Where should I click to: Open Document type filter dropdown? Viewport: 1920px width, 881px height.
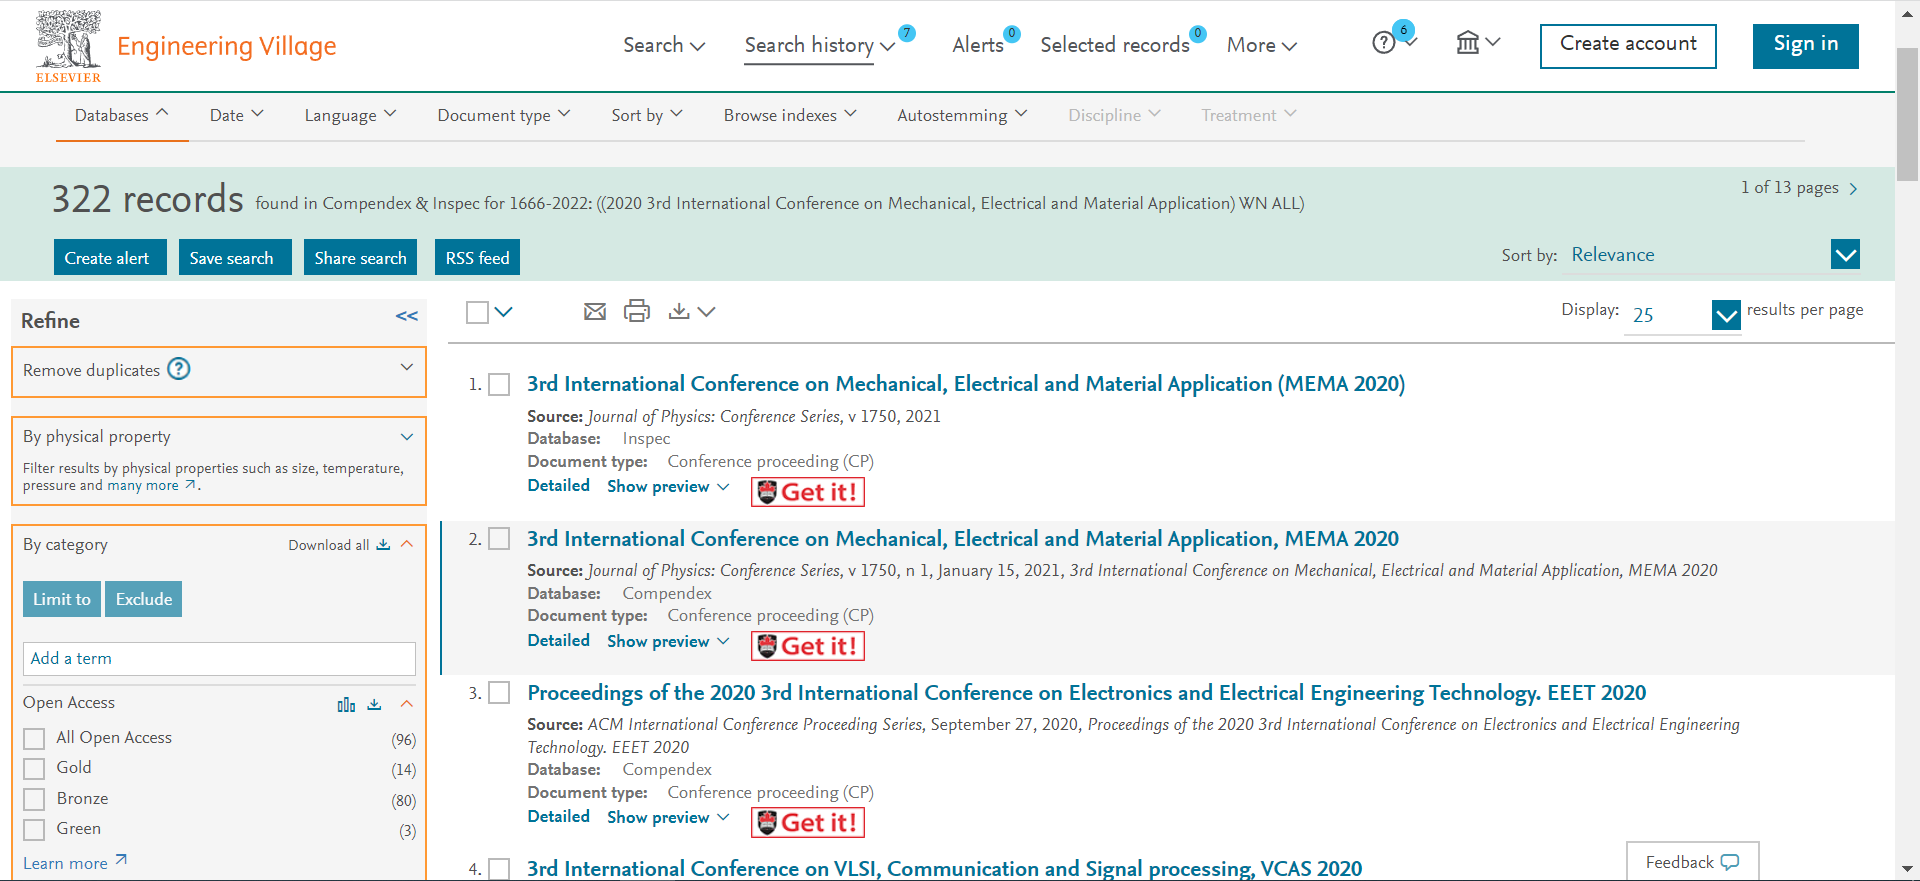point(504,115)
